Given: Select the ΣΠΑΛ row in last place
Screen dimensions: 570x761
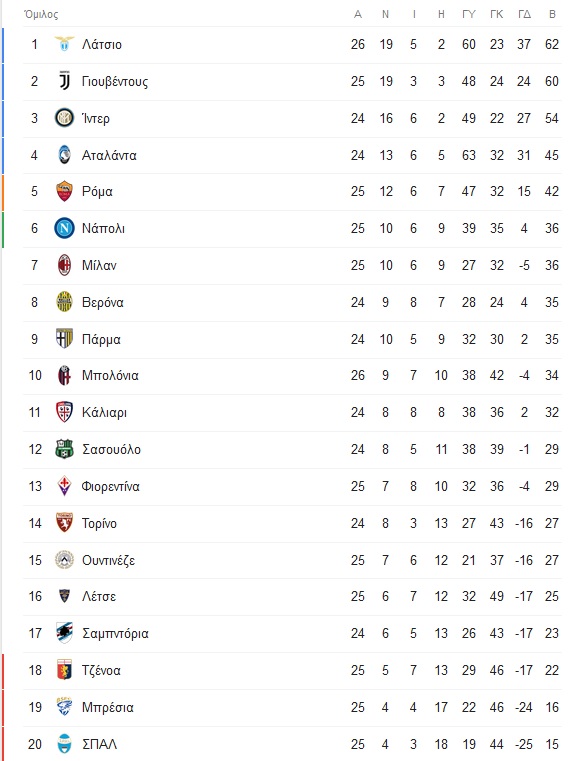Looking at the screenshot, I should coord(292,744).
